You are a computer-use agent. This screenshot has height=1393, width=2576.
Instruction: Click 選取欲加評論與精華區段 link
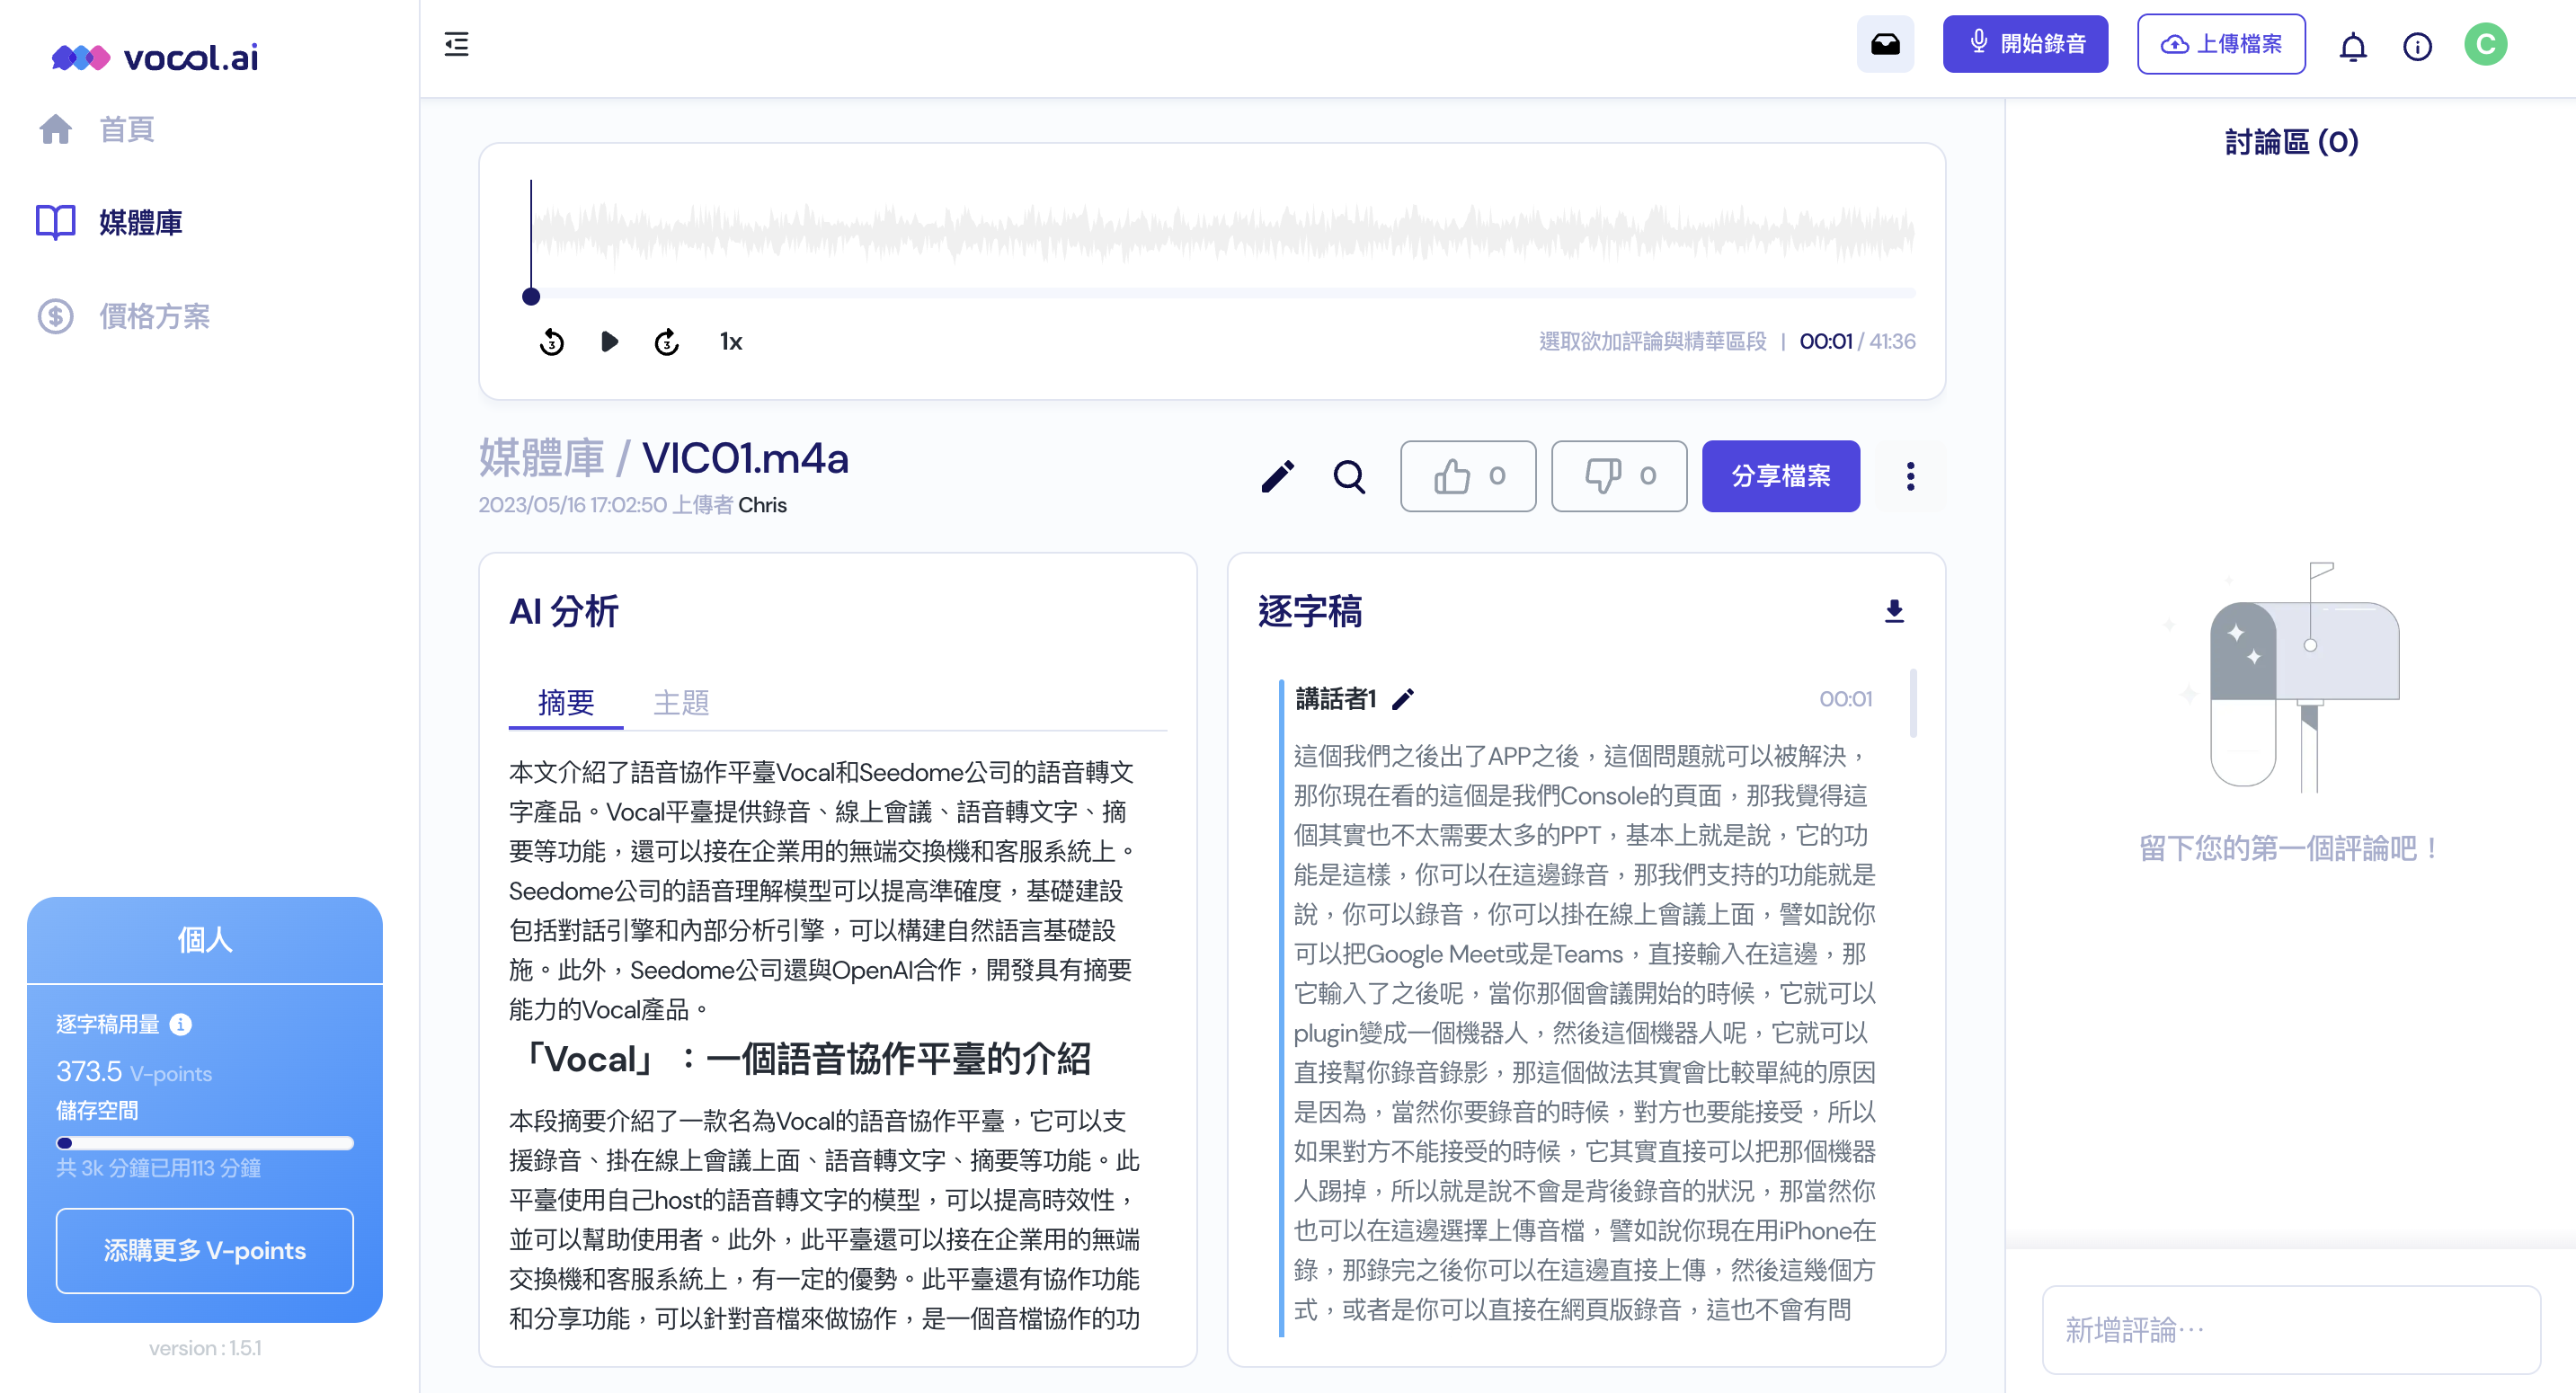coord(1653,342)
